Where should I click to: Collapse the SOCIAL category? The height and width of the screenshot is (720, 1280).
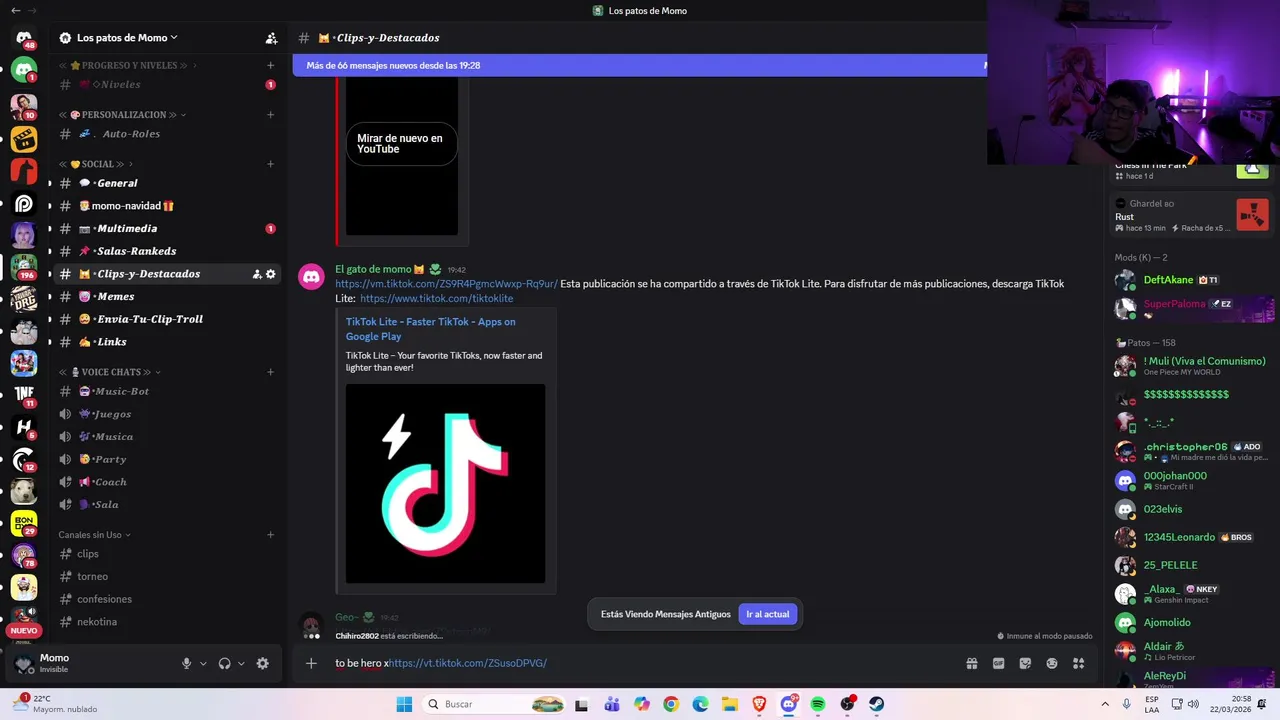pos(96,164)
